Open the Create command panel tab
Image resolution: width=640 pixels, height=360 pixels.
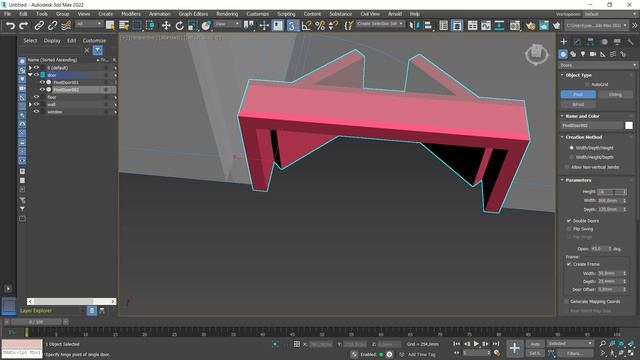564,42
